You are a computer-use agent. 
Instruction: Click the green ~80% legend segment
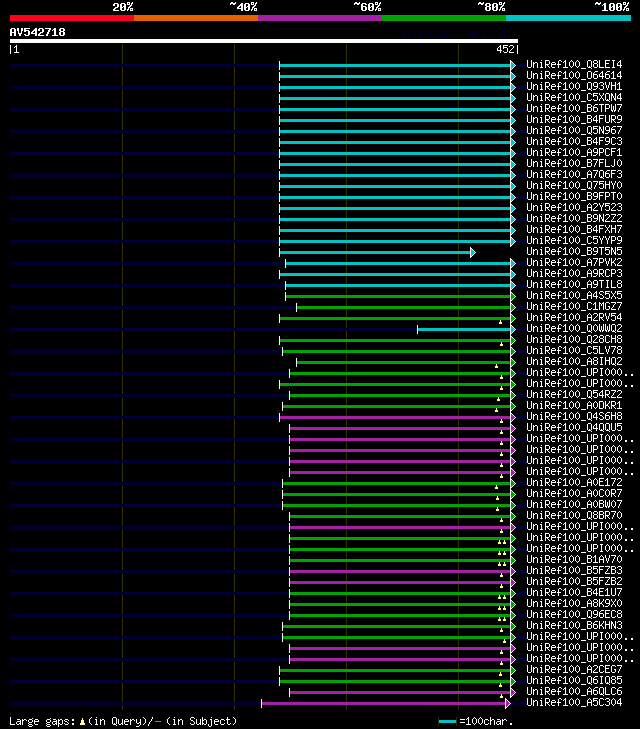tap(444, 18)
